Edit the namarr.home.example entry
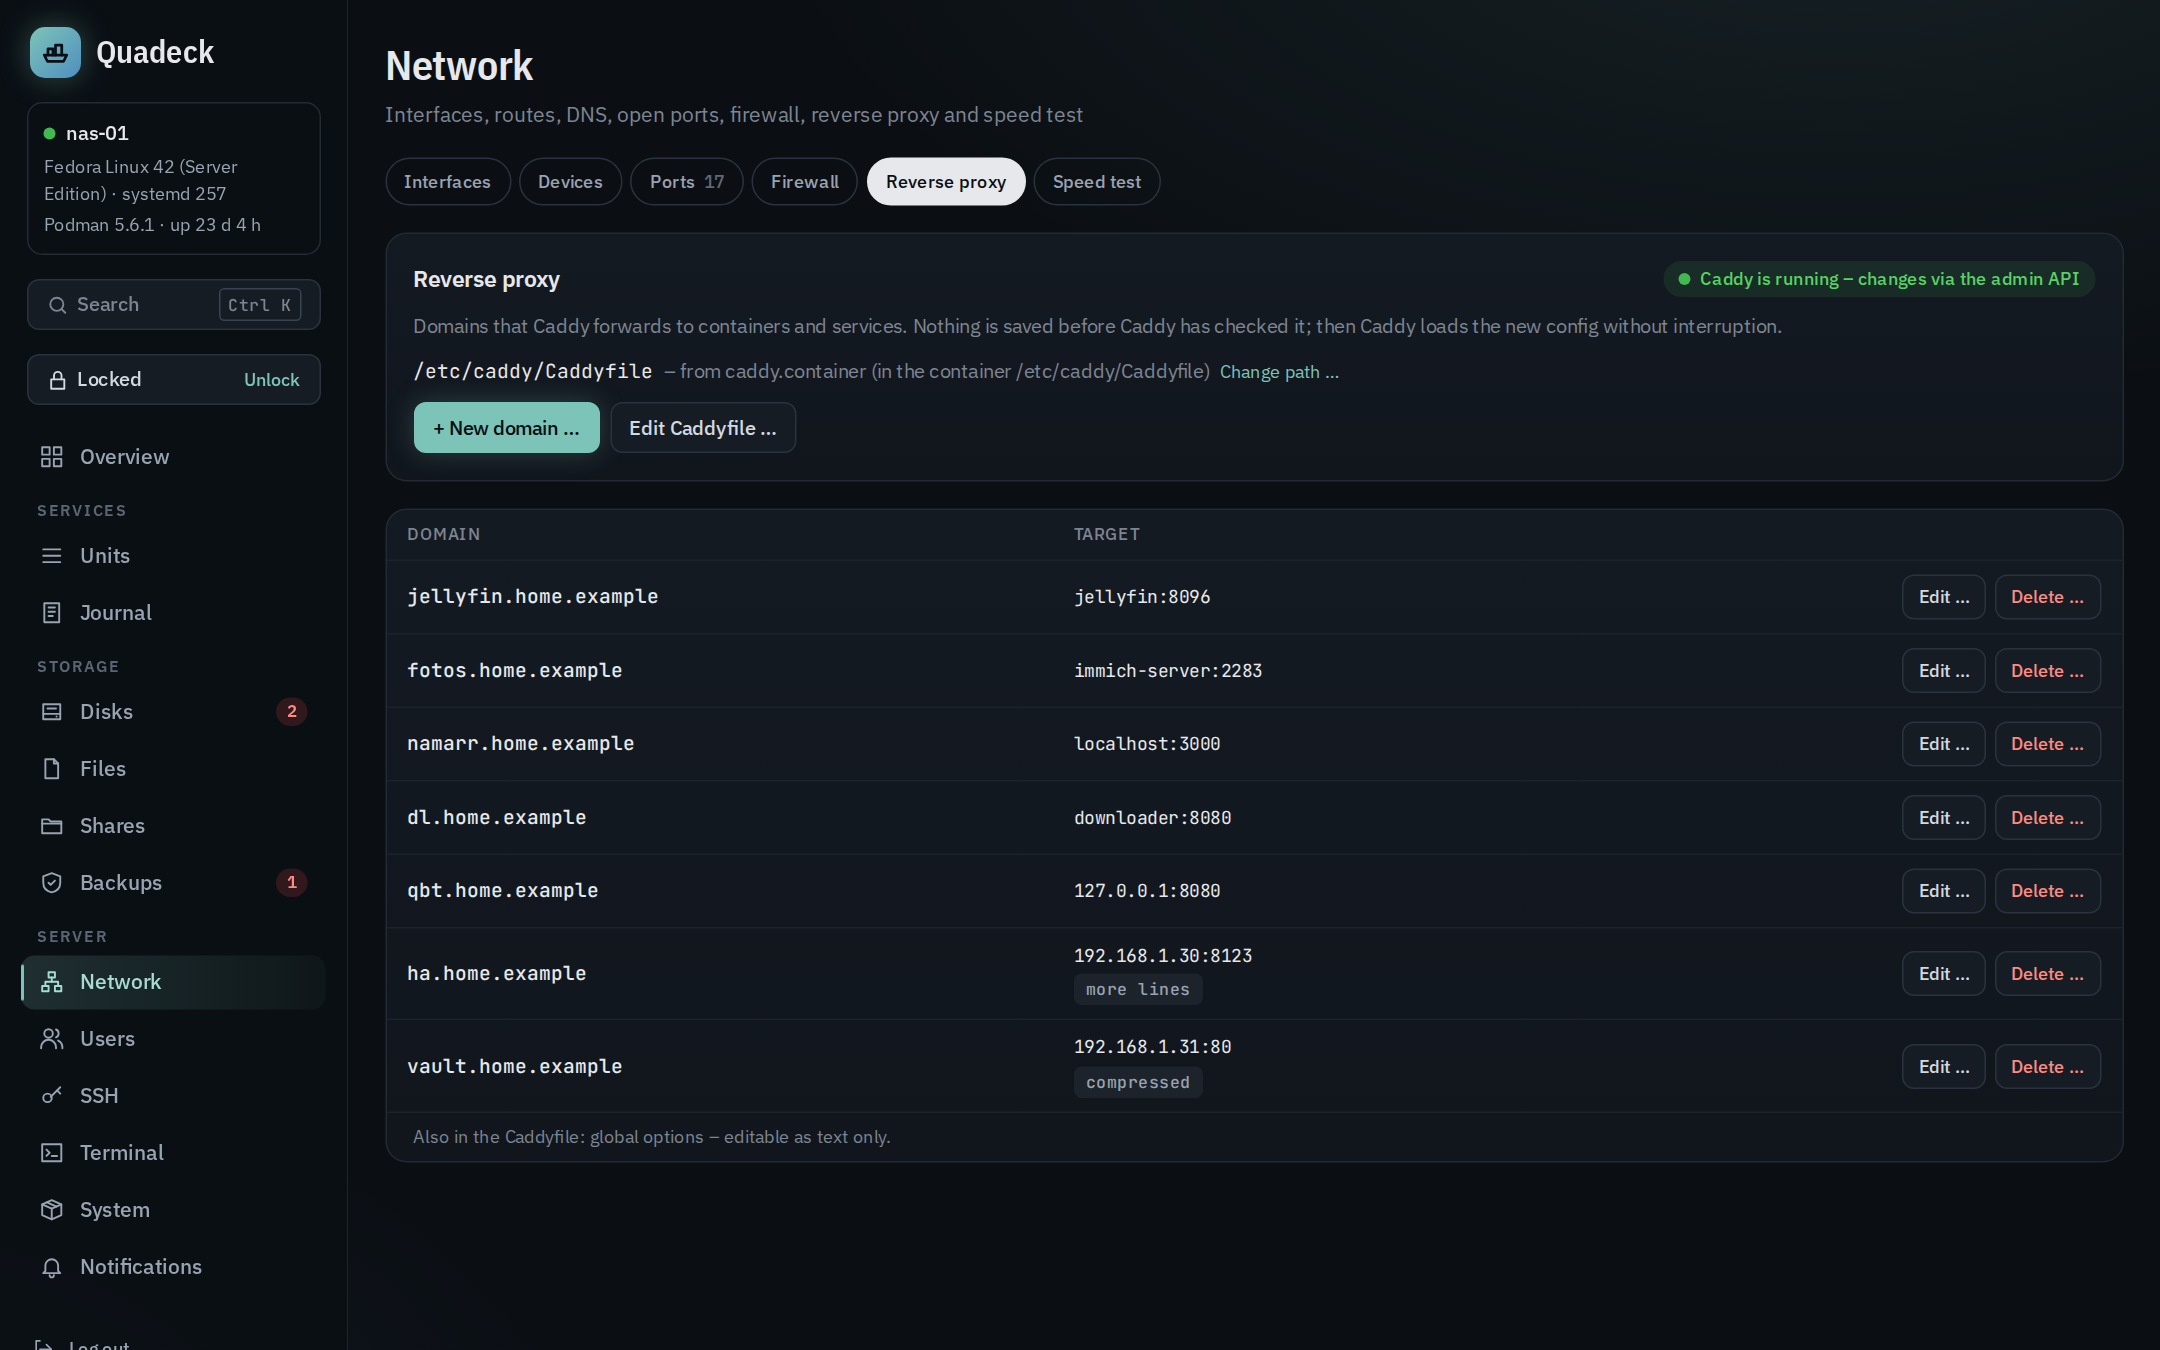The image size is (2160, 1350). [1943, 744]
